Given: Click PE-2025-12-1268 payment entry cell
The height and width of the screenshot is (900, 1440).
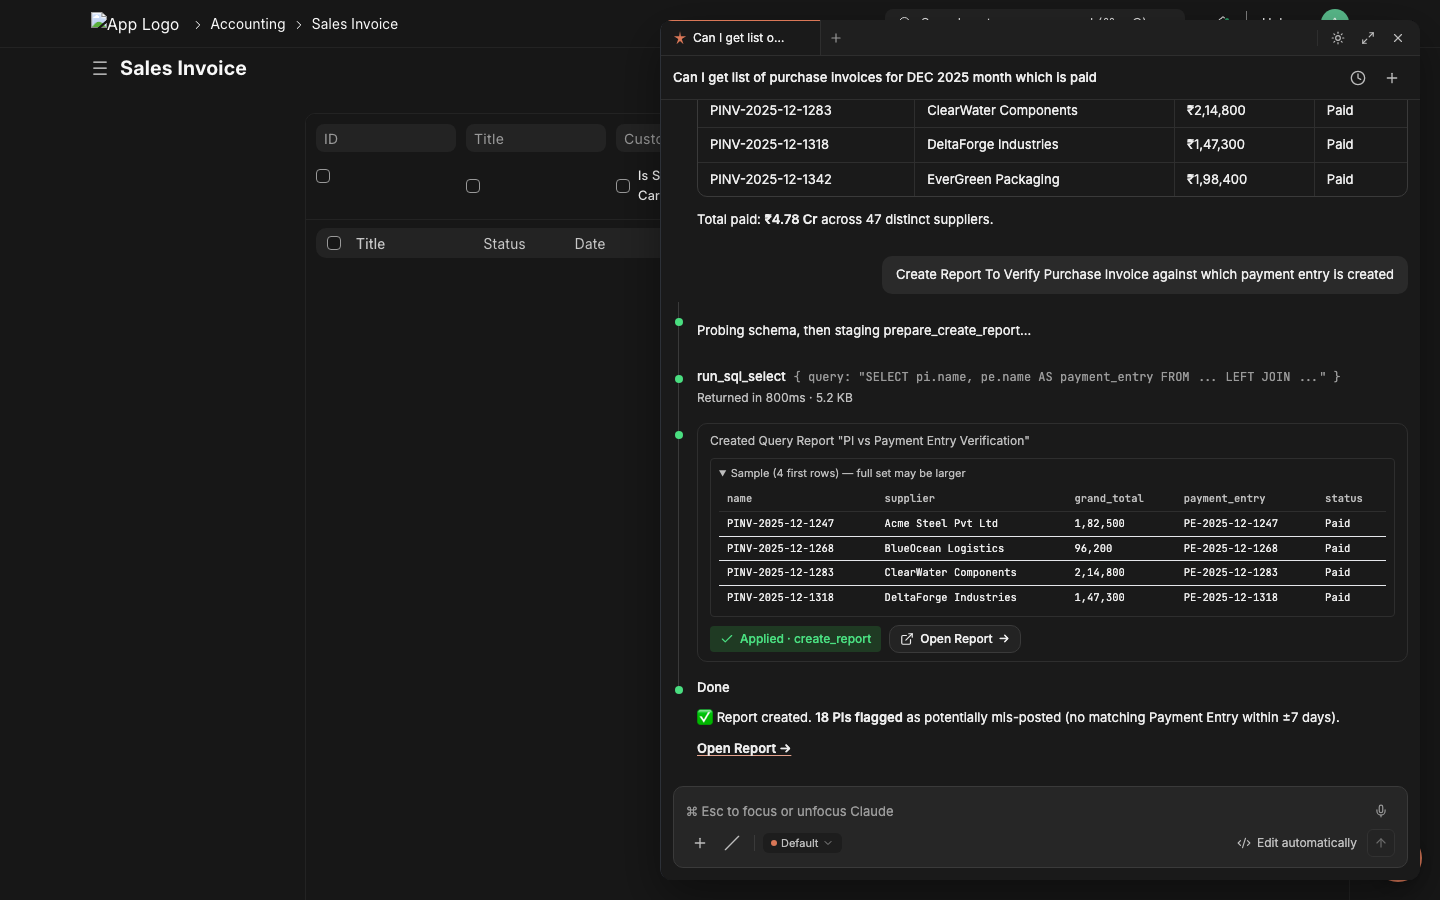Looking at the screenshot, I should 1230,548.
